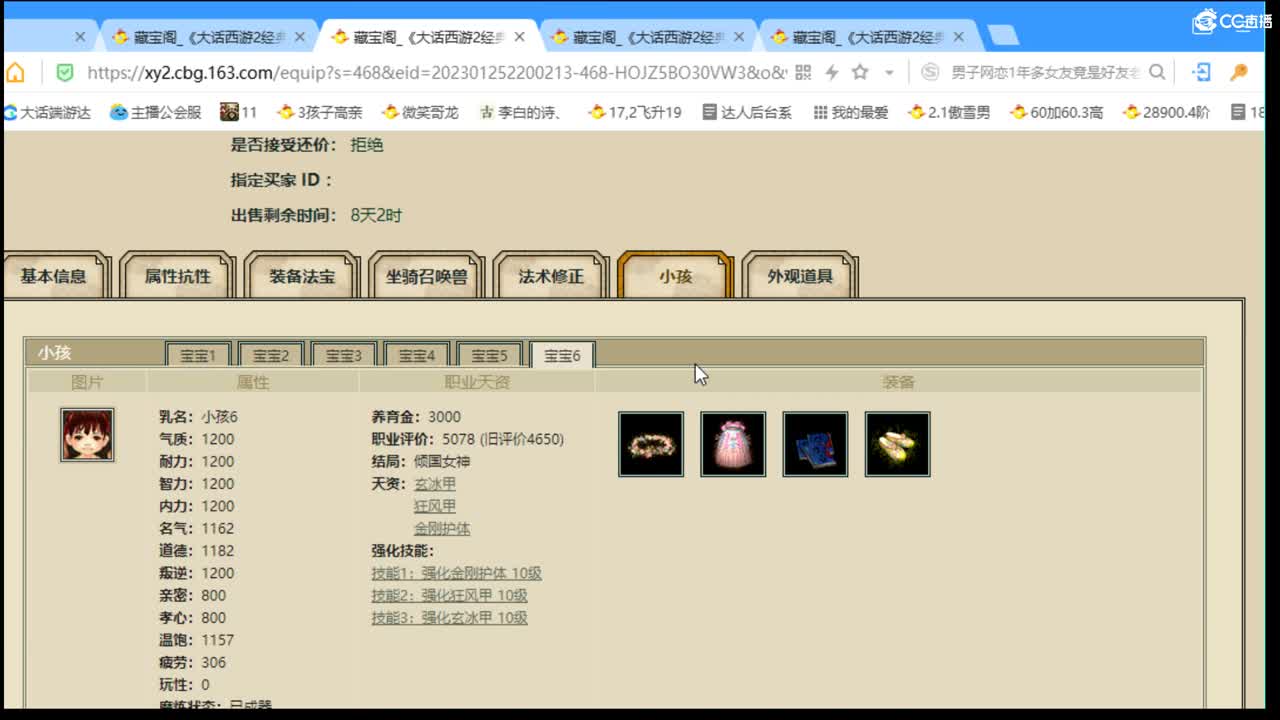
Task: Switch to 宝宝1 sub-tab
Action: click(198, 355)
